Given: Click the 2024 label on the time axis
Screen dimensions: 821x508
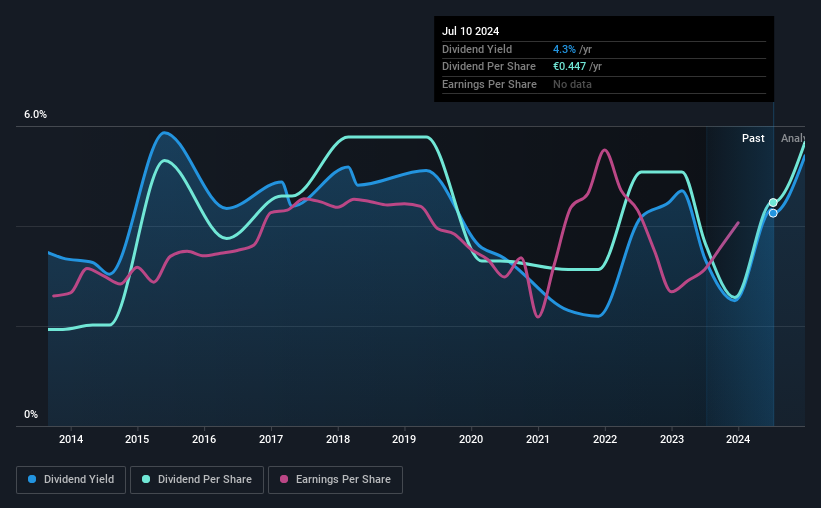Looking at the screenshot, I should tap(738, 439).
